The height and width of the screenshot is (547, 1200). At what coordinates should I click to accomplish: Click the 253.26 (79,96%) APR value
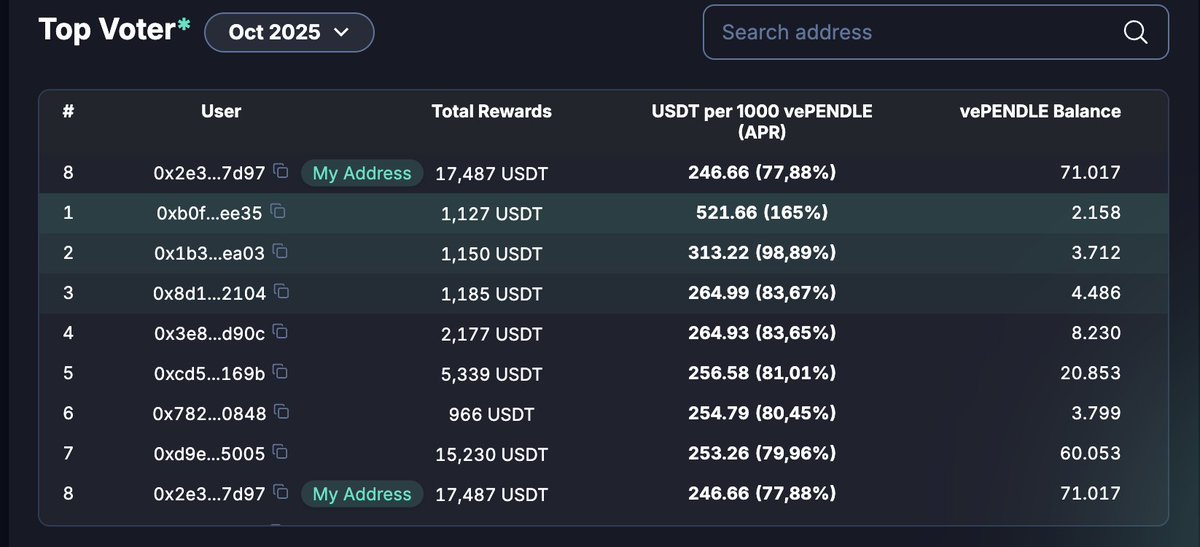(762, 453)
